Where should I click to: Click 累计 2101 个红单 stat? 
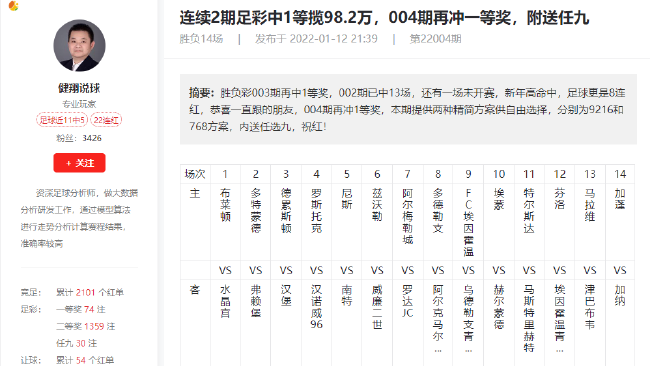90,293
